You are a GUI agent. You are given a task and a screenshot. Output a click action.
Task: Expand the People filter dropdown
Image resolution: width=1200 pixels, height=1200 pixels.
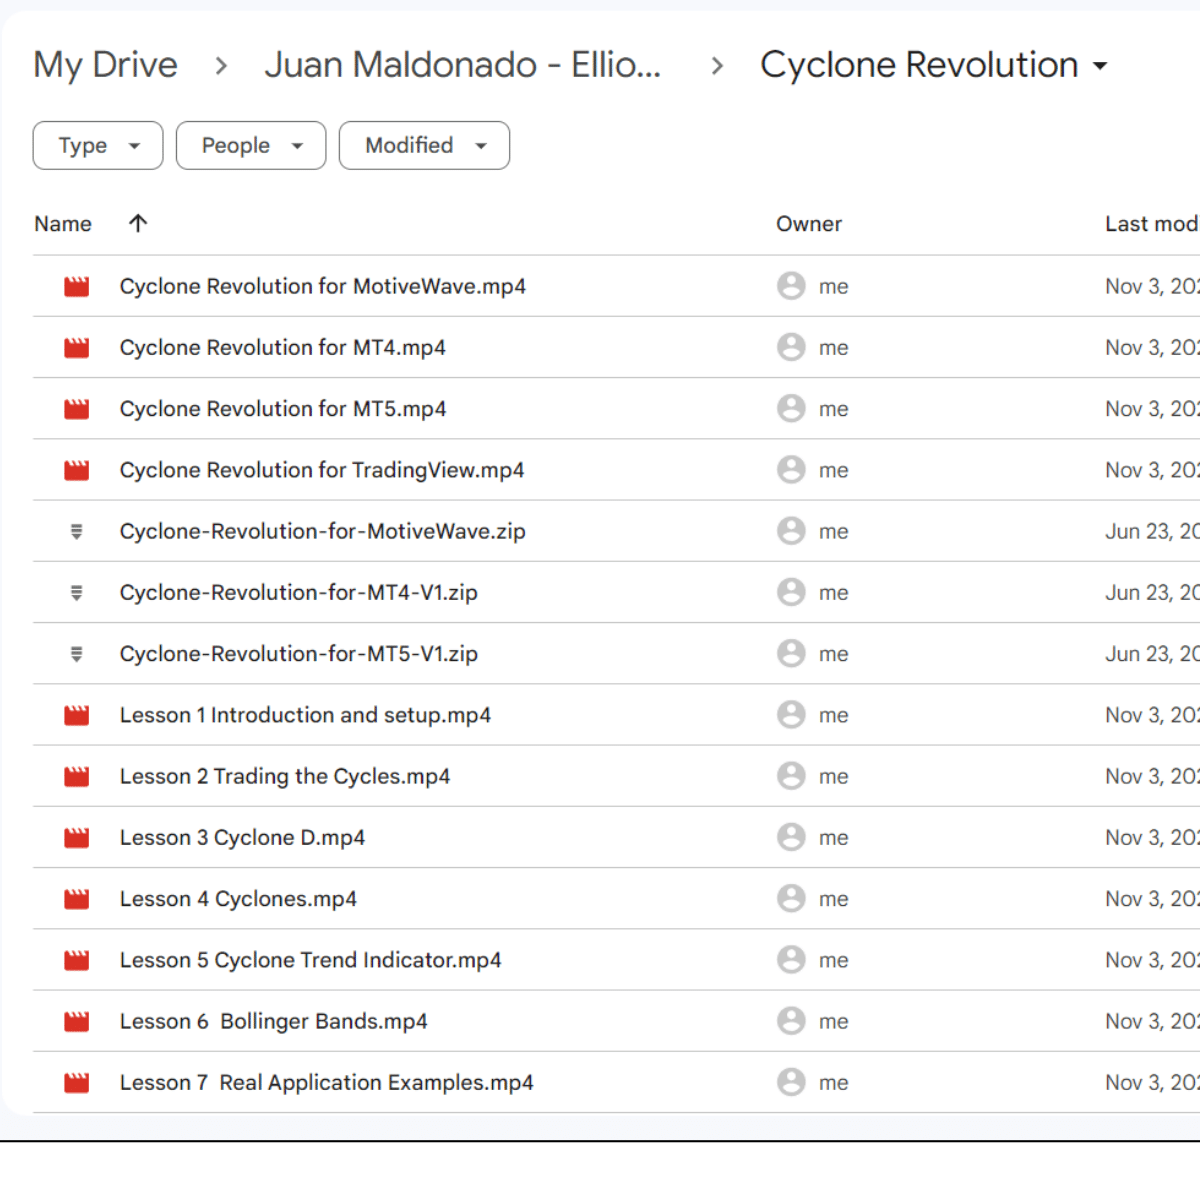coord(251,146)
